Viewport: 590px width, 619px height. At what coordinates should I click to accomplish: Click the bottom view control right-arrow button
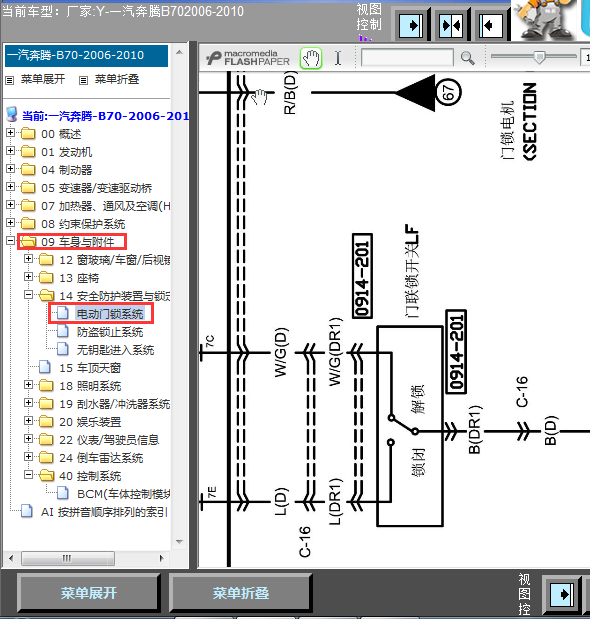[x=562, y=594]
